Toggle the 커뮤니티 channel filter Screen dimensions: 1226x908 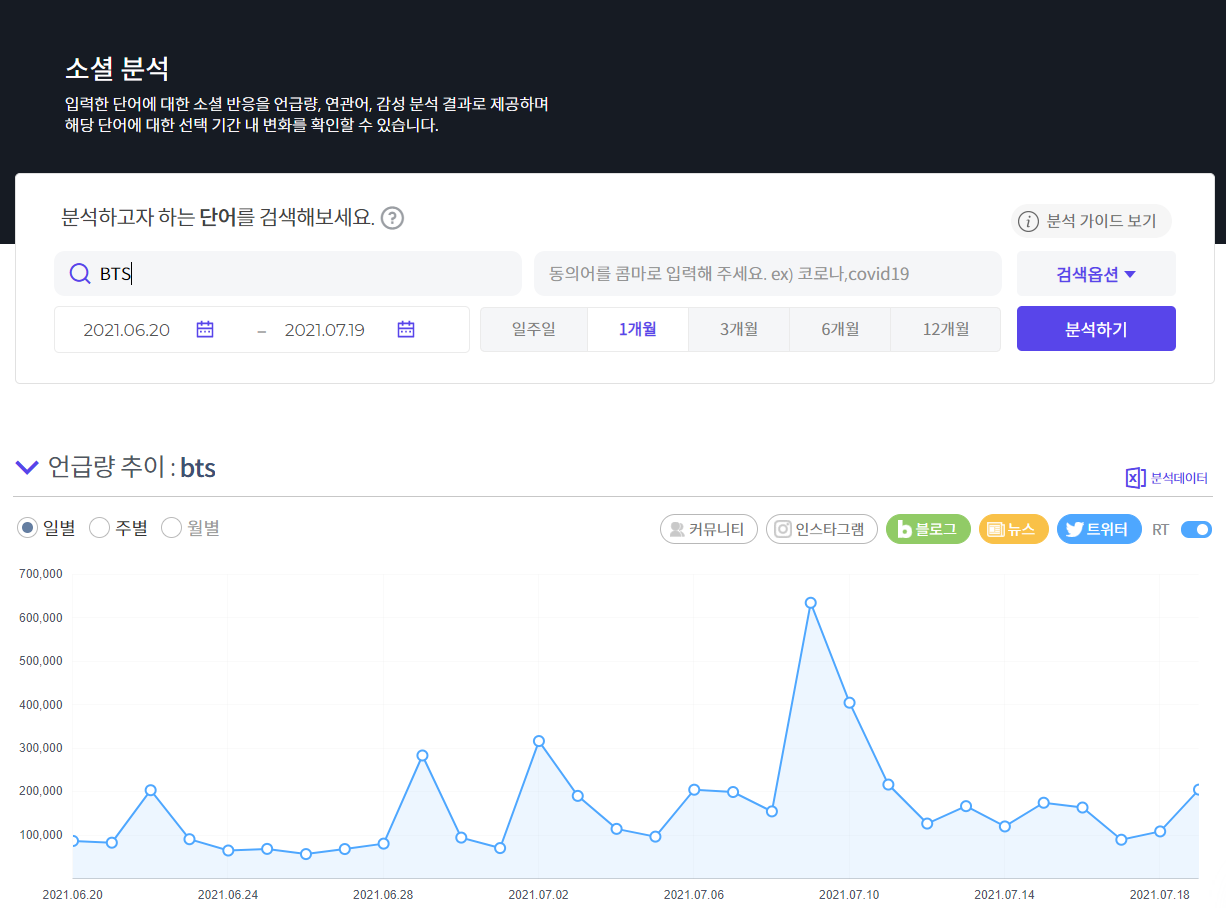tap(709, 529)
